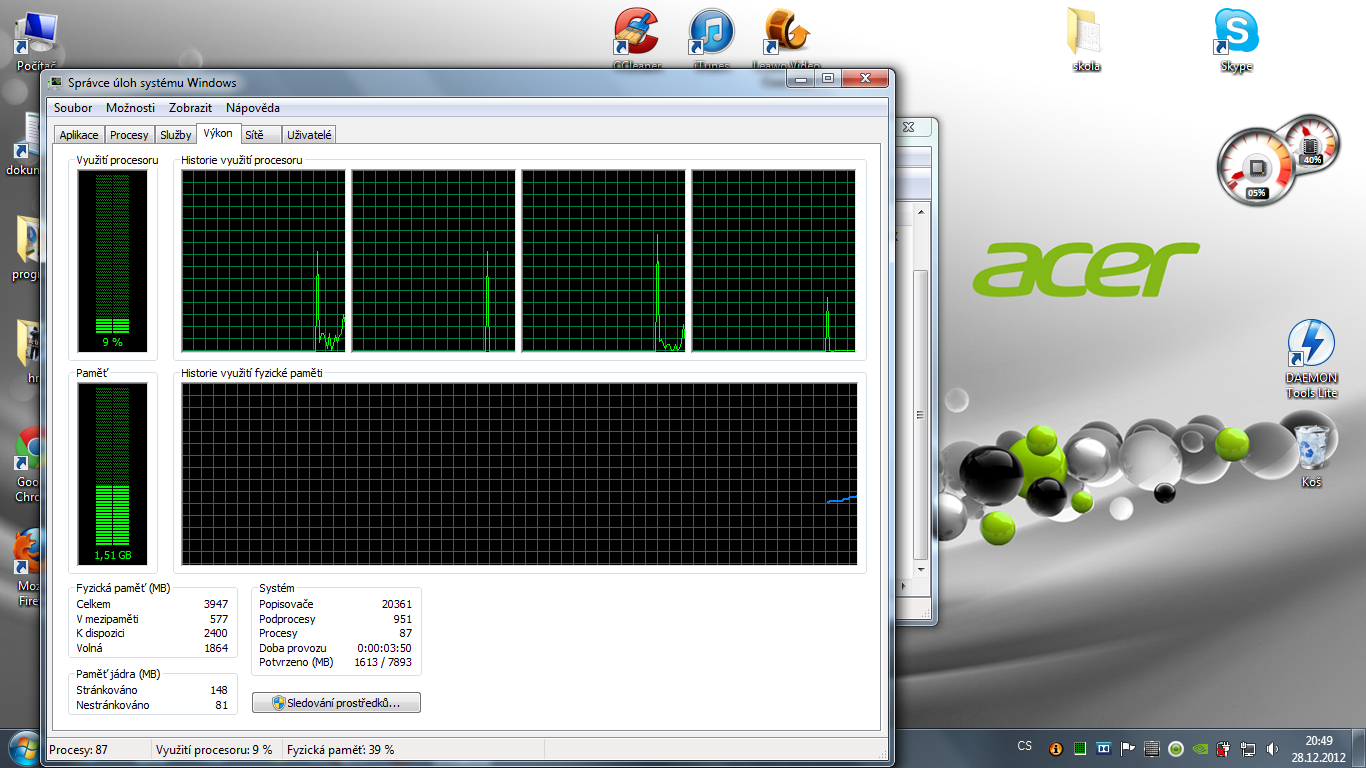Click status bar text Využití procesoru: 9 %

pyautogui.click(x=214, y=750)
